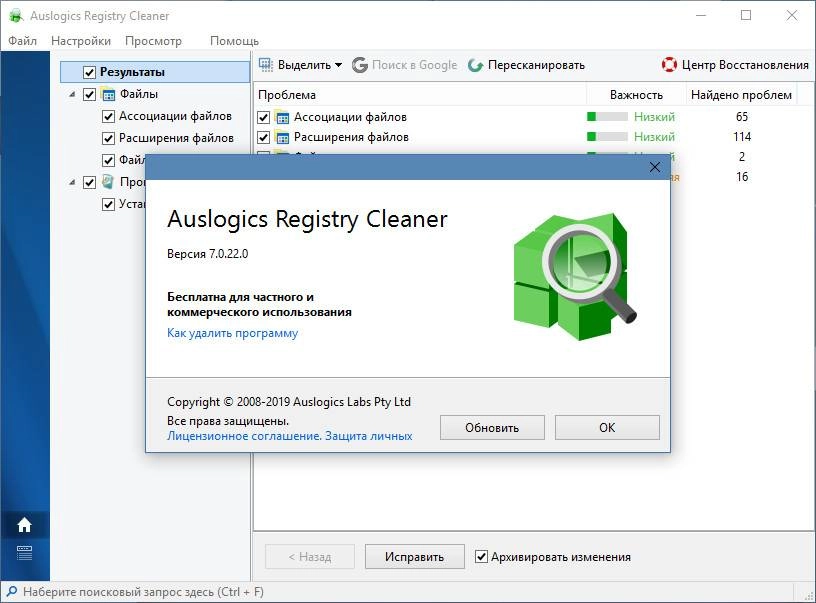Click the Обновить button
Image resolution: width=816 pixels, height=603 pixels.
coord(492,428)
